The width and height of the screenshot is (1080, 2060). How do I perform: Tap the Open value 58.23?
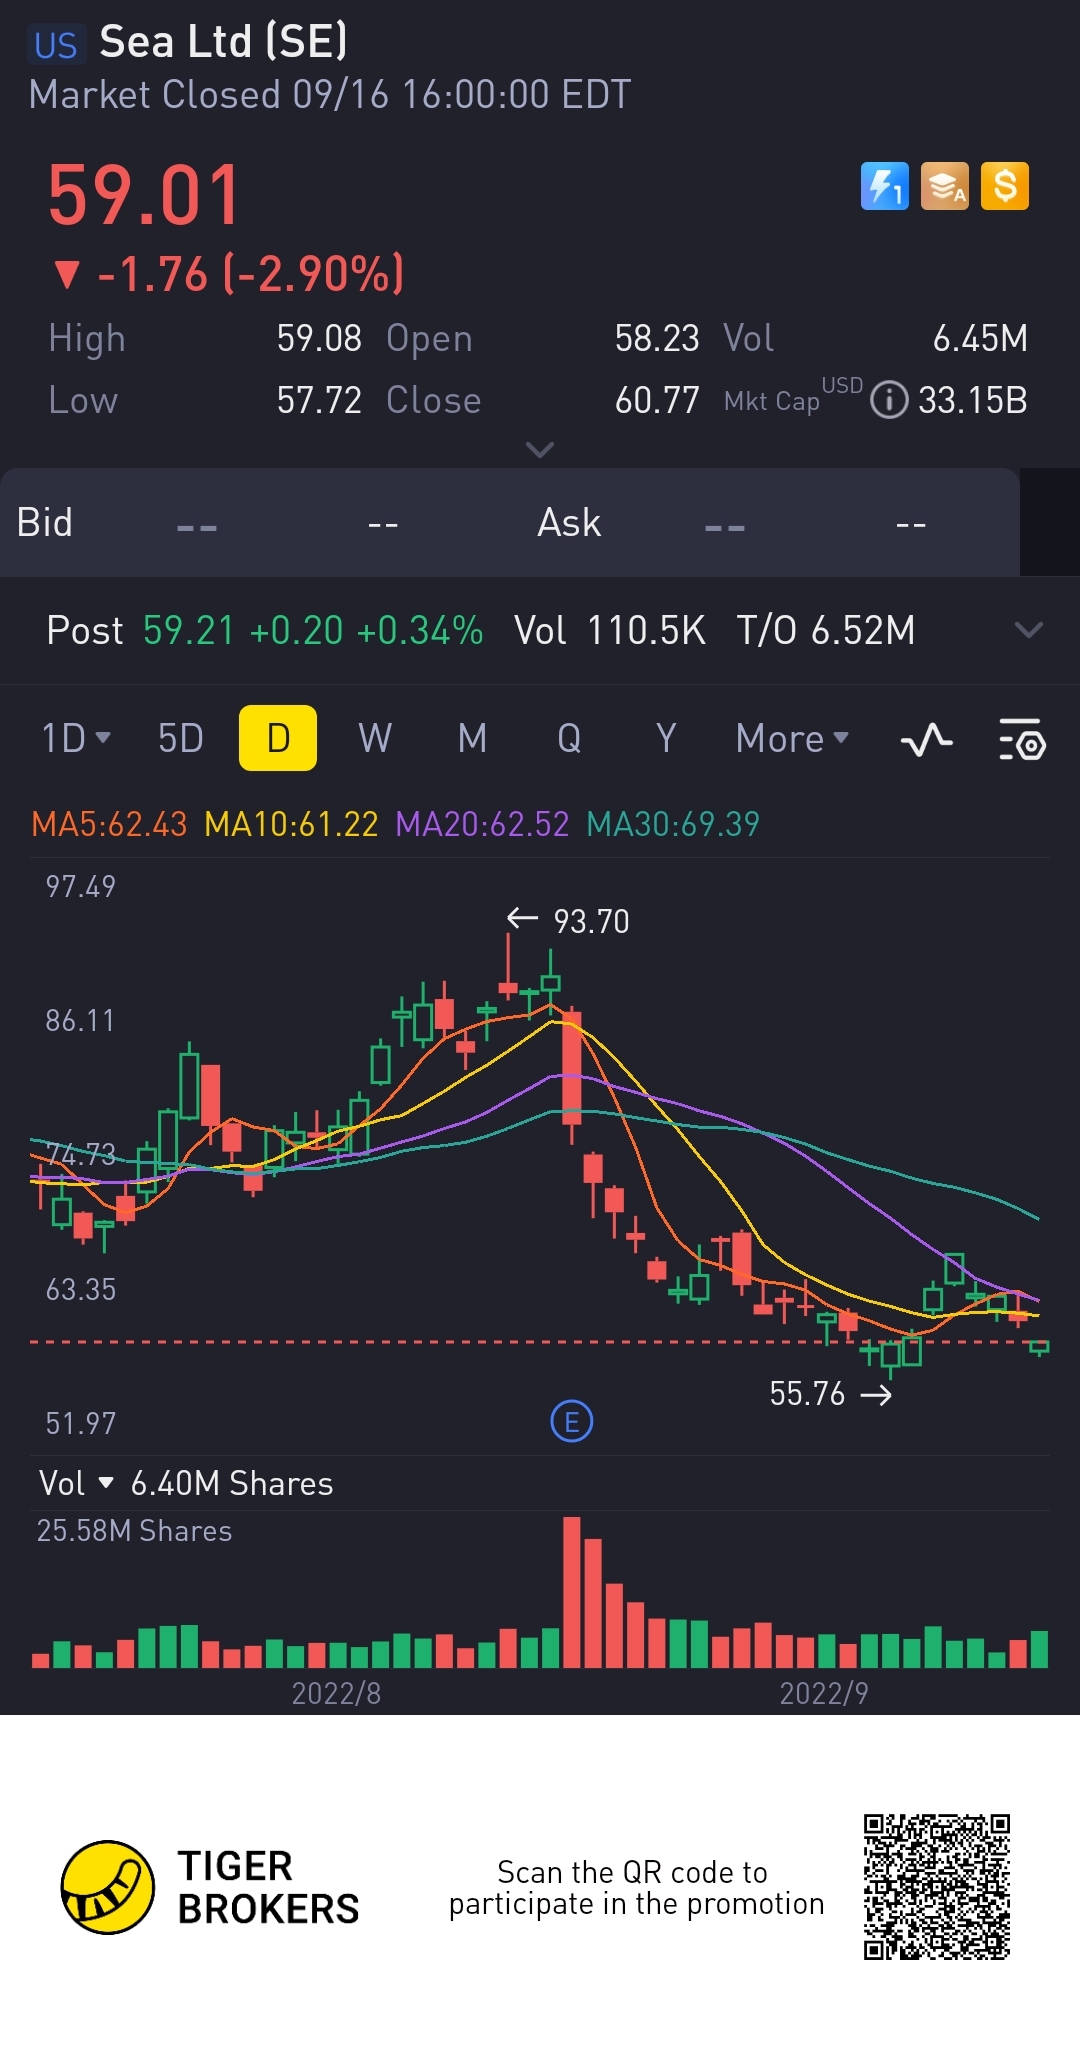point(657,338)
